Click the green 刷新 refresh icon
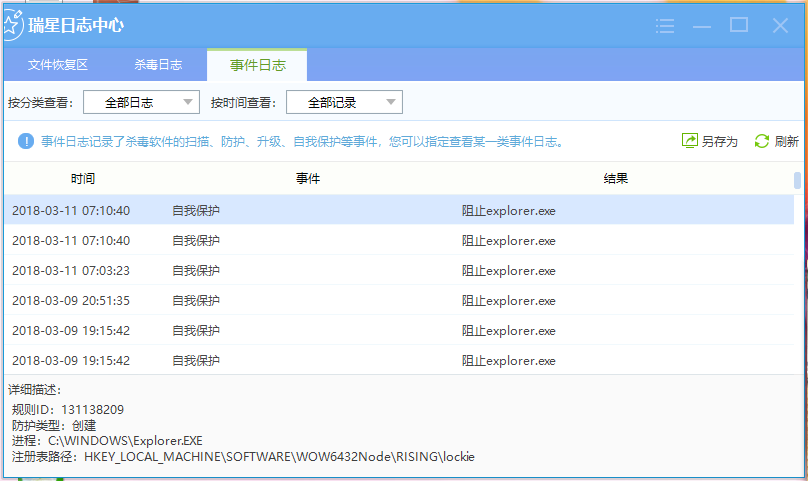This screenshot has height=481, width=808. pos(762,141)
